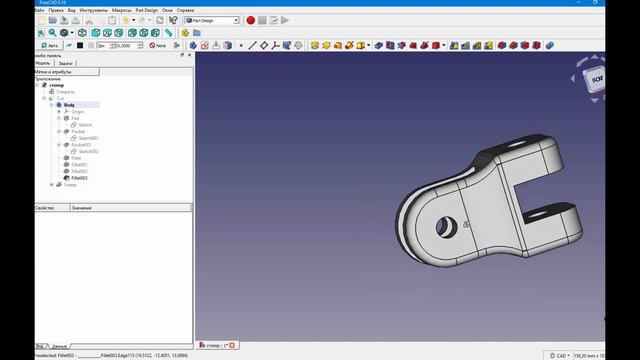640x360 pixels.
Task: Switch to the Задачи tab
Action: pyautogui.click(x=65, y=63)
